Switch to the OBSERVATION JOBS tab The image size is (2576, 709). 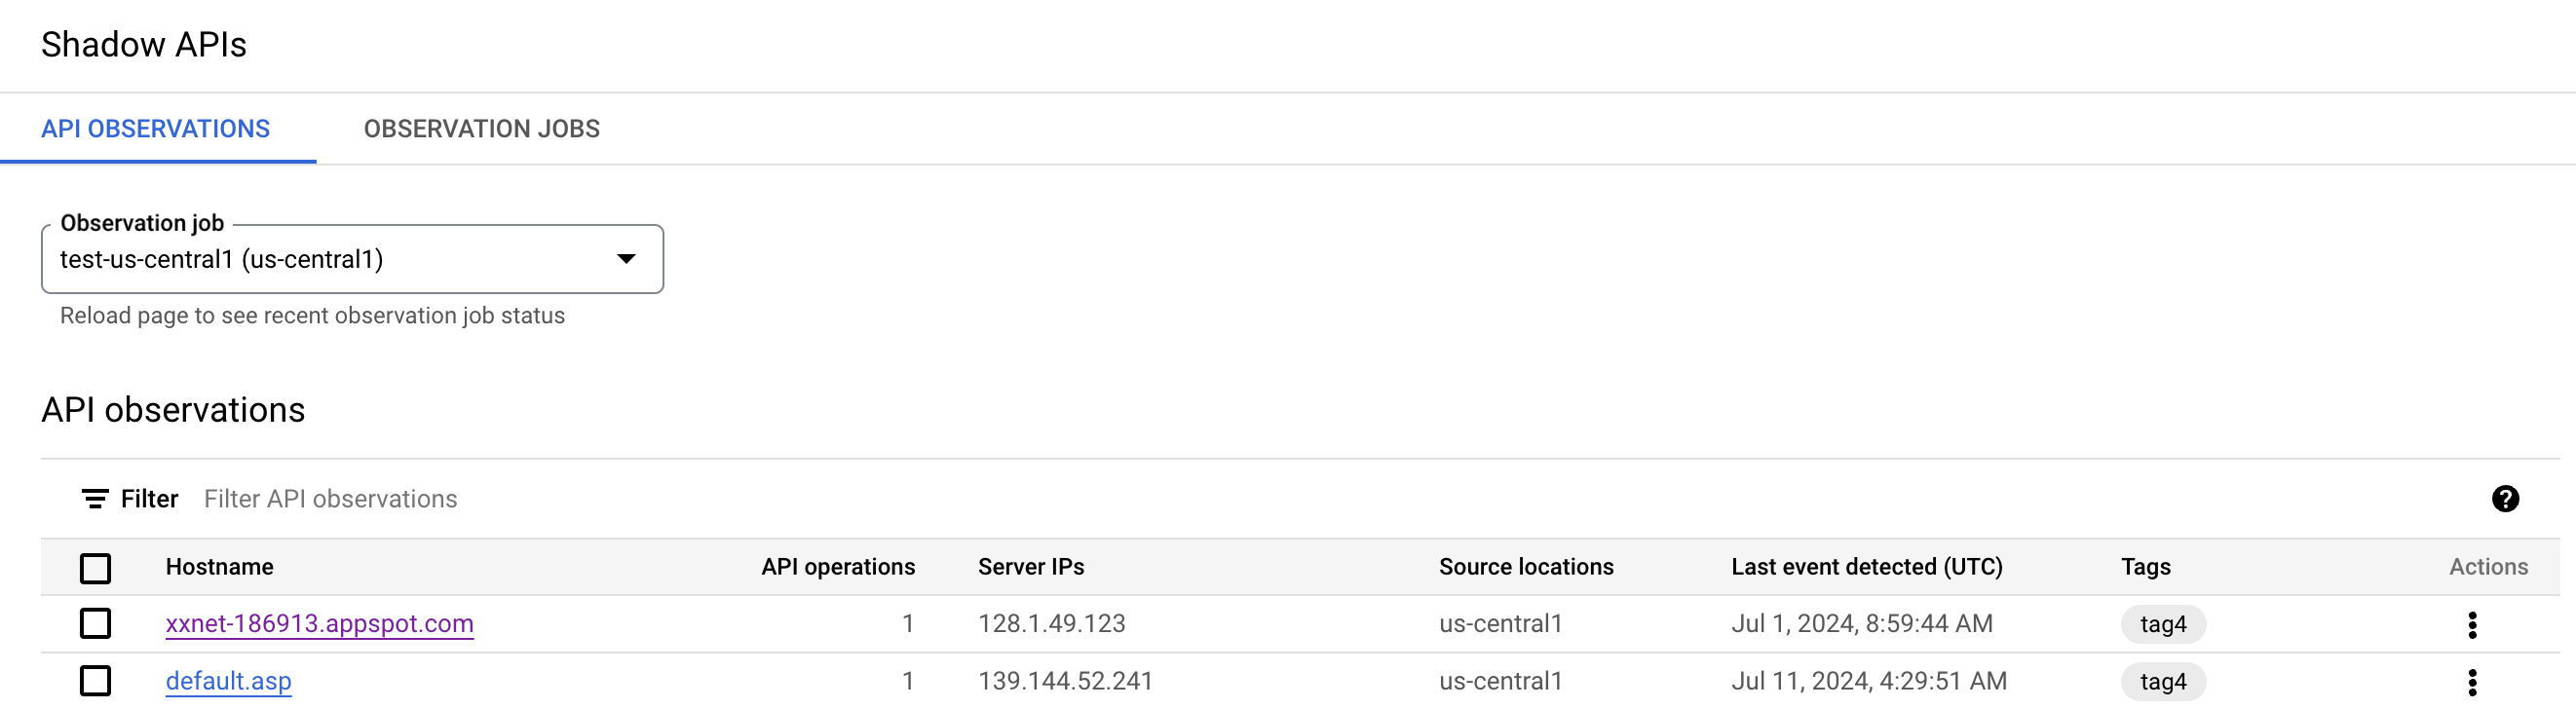pyautogui.click(x=481, y=128)
